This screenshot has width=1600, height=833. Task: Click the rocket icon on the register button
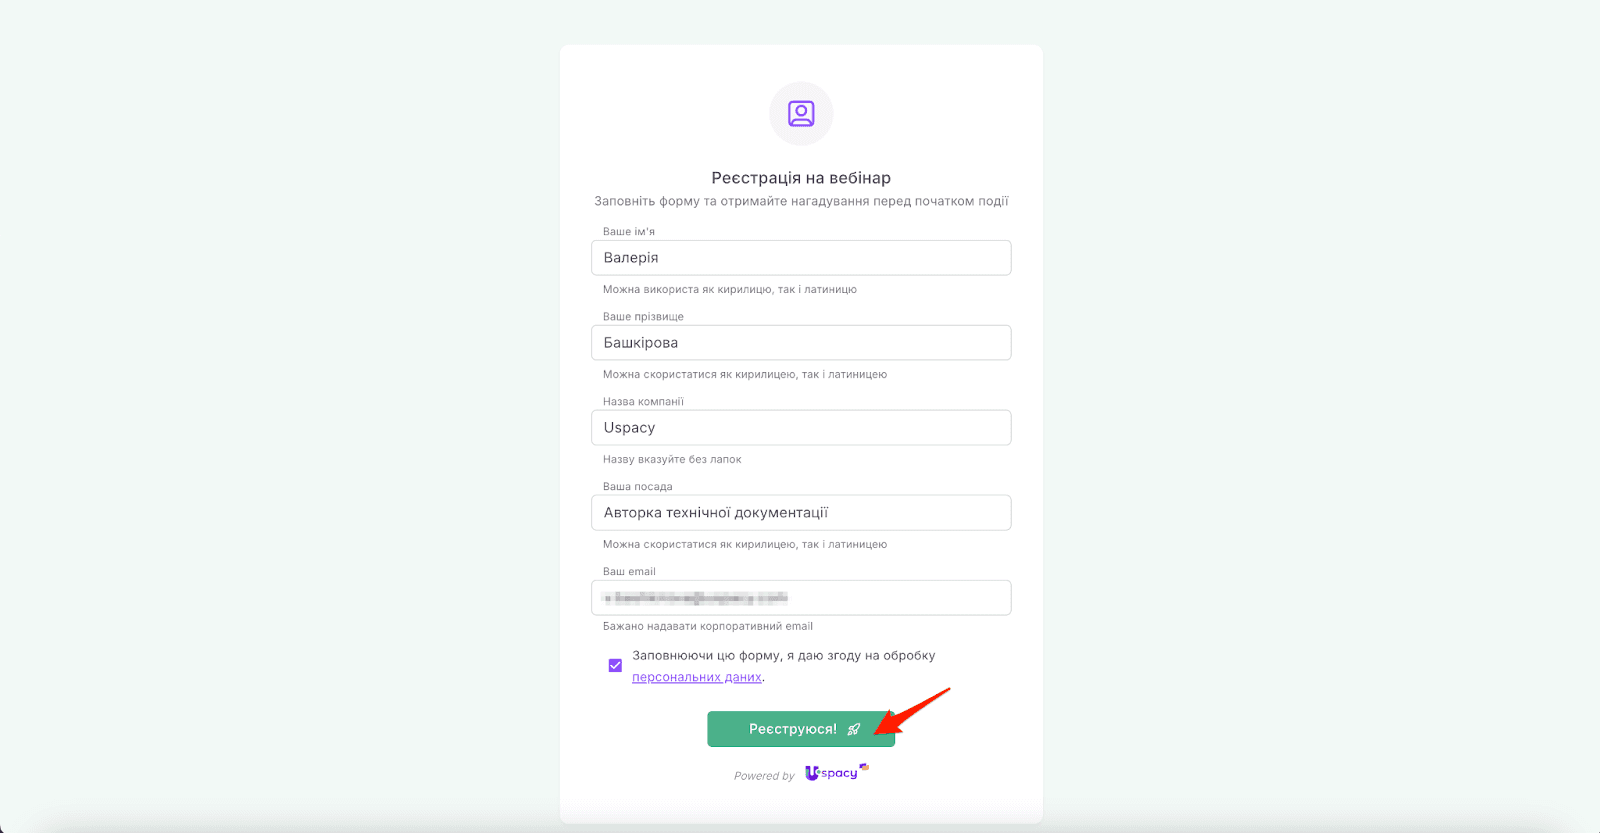pos(854,729)
